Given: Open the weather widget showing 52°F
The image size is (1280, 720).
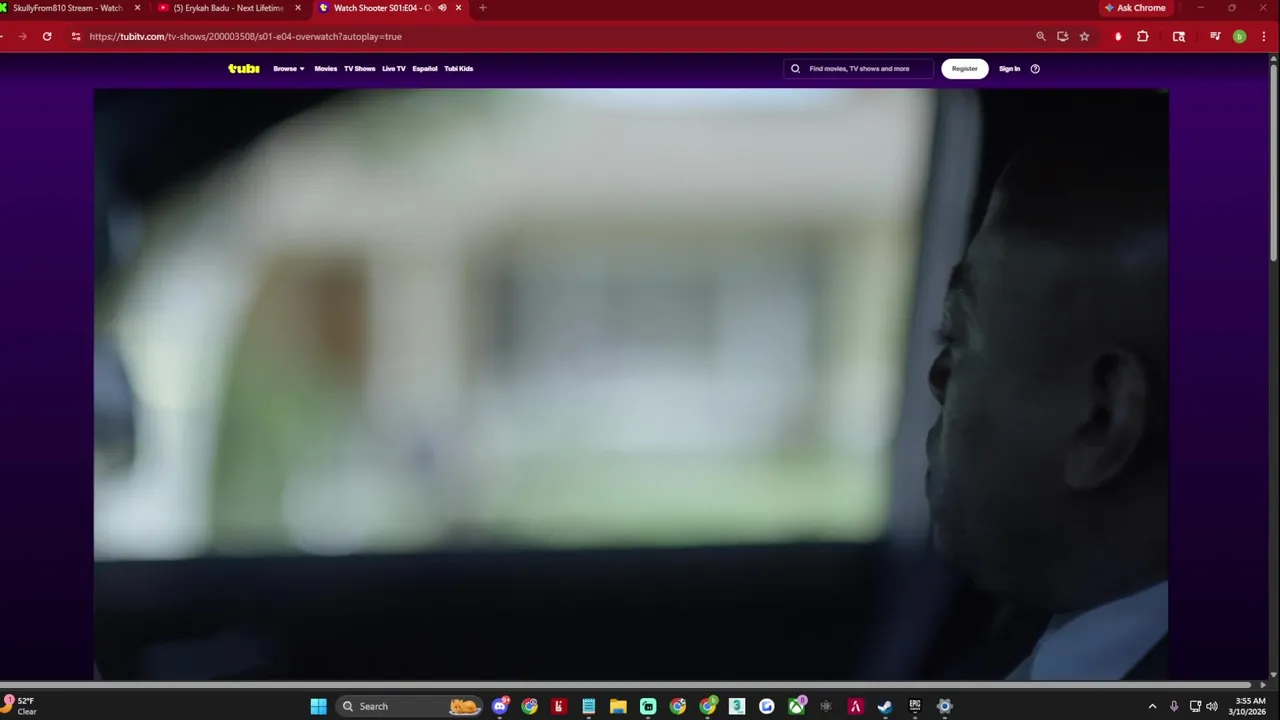Looking at the screenshot, I should [x=20, y=706].
